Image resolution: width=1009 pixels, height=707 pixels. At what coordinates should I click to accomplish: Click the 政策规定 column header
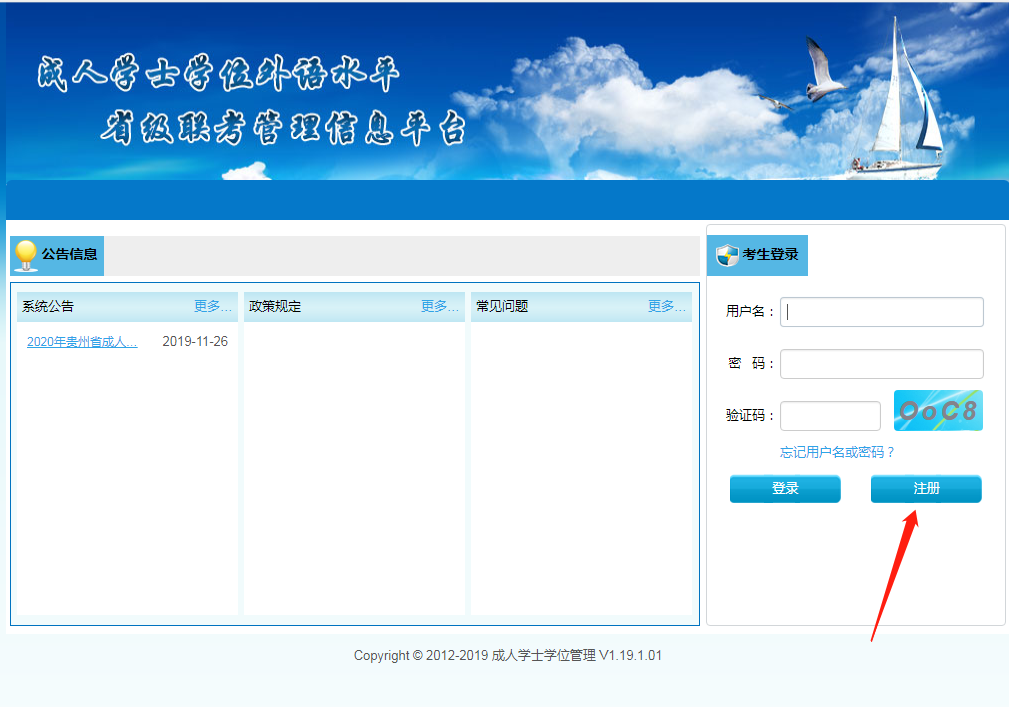(275, 306)
